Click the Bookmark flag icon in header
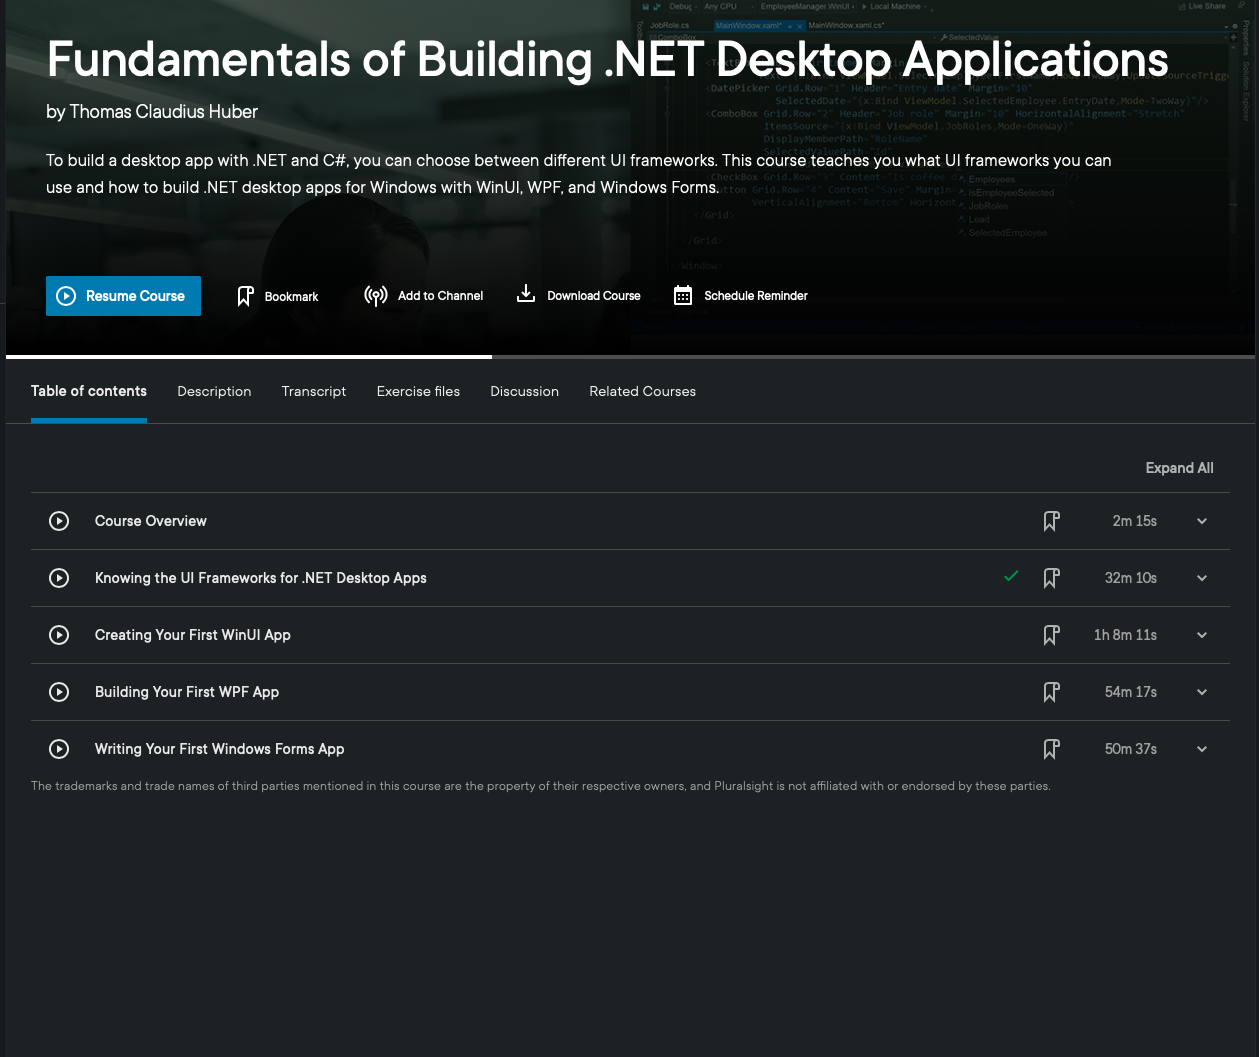 245,296
